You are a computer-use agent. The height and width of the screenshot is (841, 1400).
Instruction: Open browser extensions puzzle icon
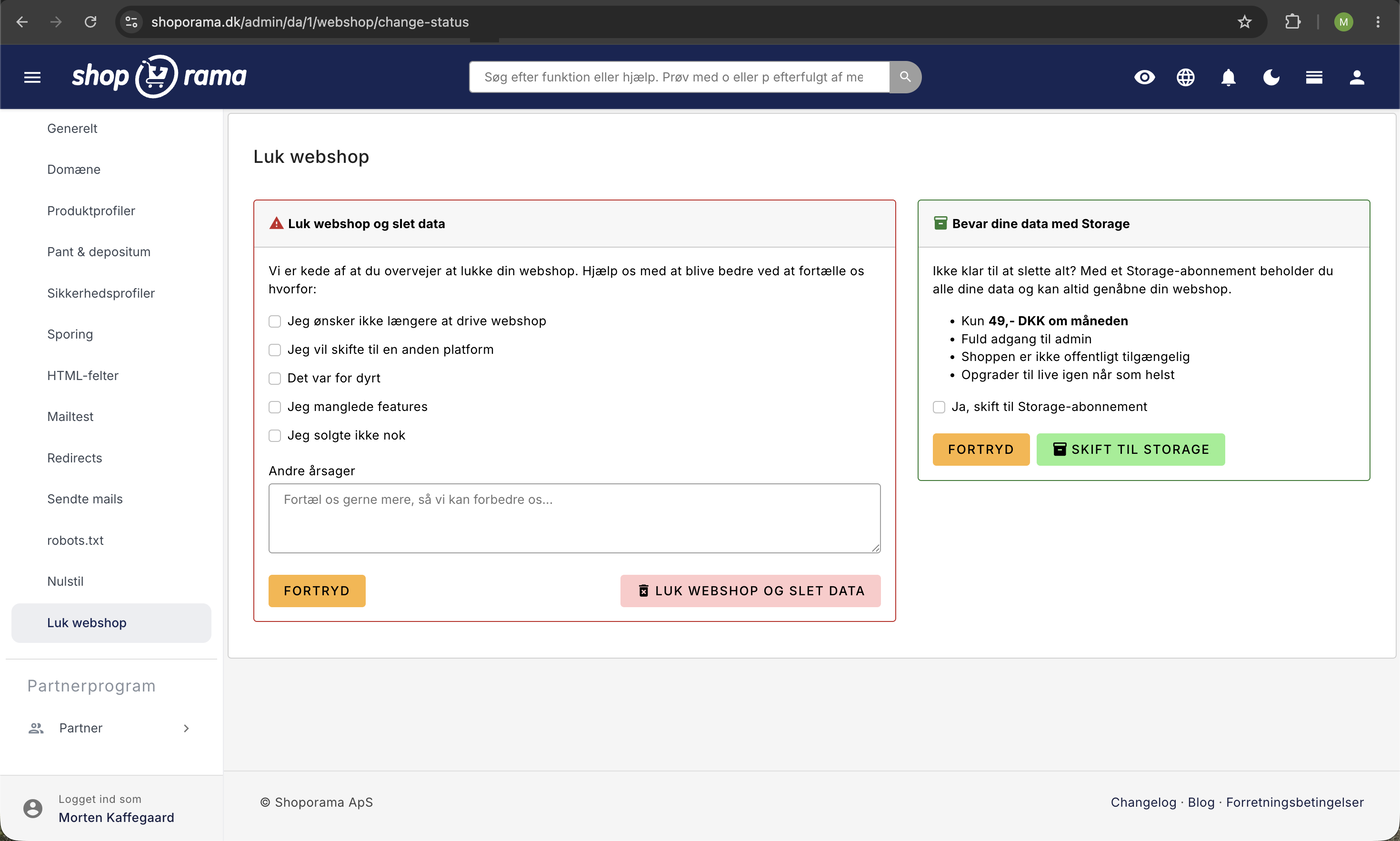(x=1293, y=21)
